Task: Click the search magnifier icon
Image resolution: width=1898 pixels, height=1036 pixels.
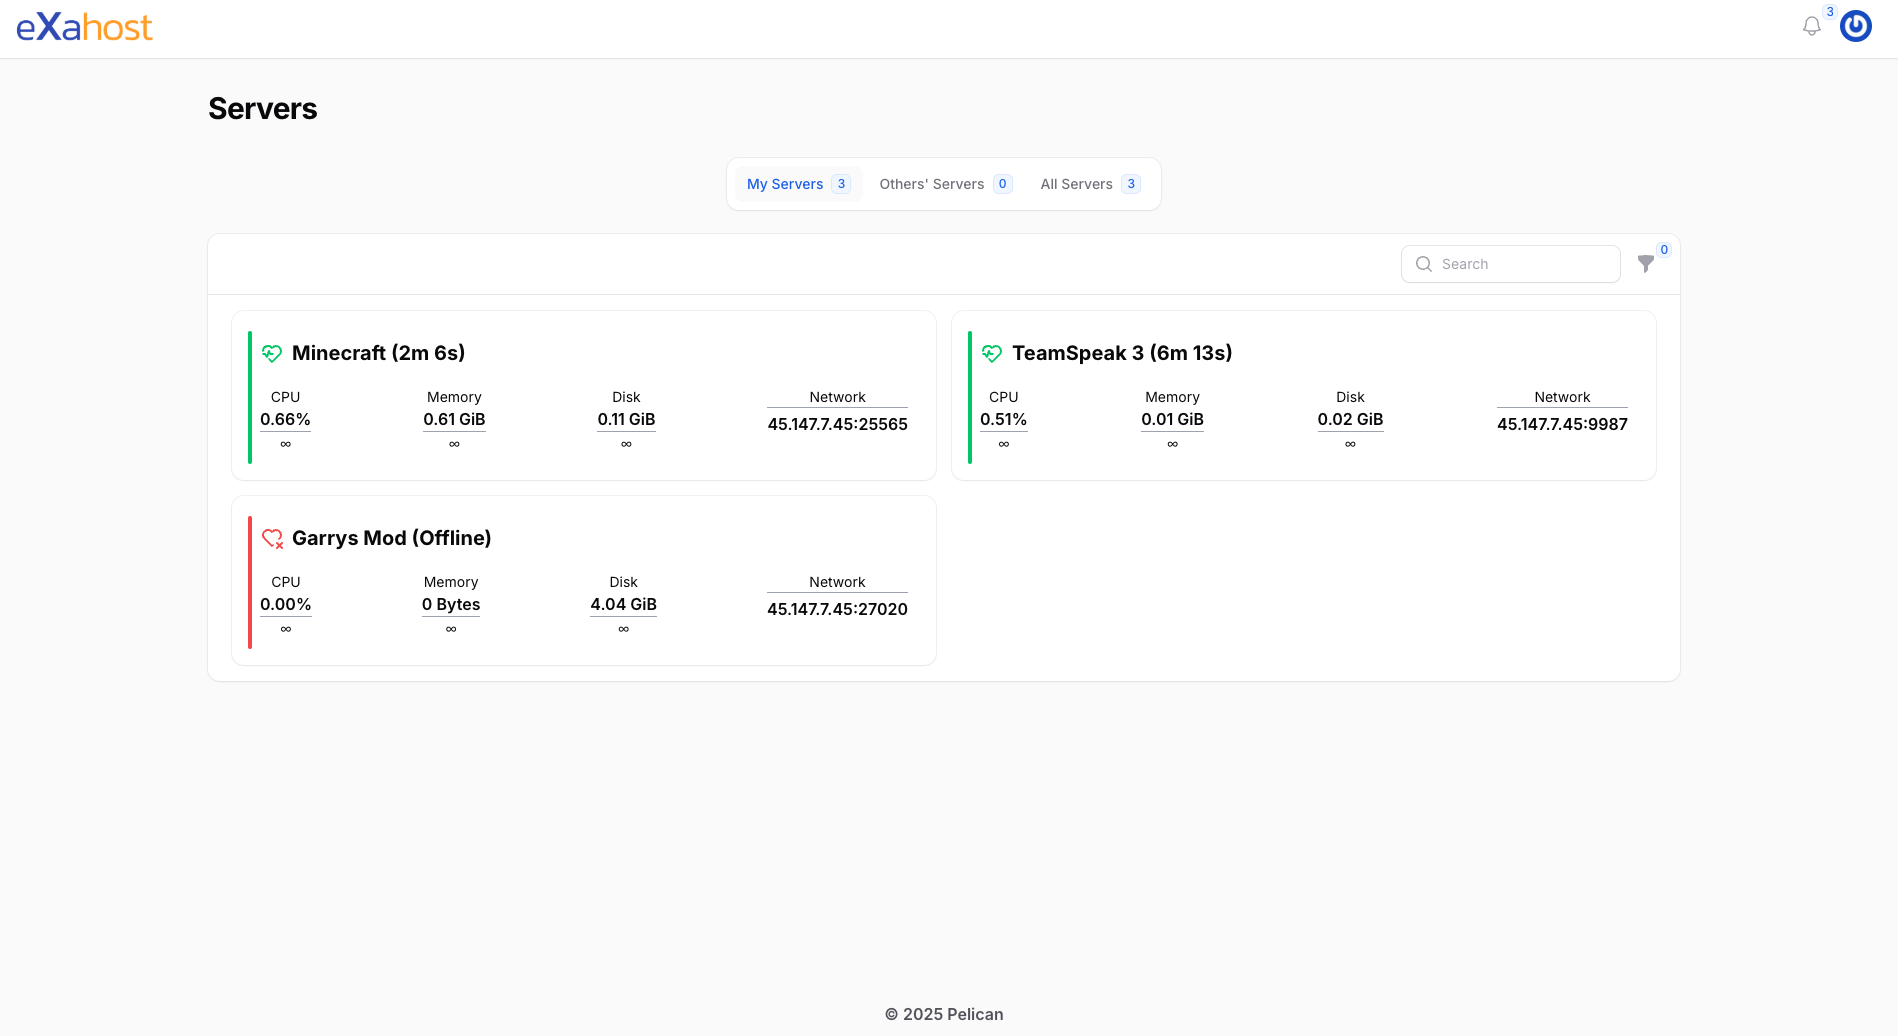Action: tap(1424, 264)
